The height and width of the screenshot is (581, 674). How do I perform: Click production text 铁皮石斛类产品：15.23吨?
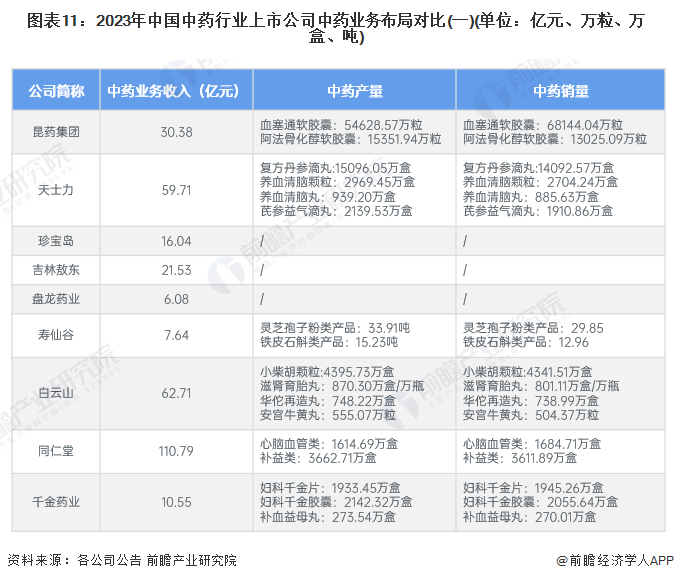pos(329,342)
